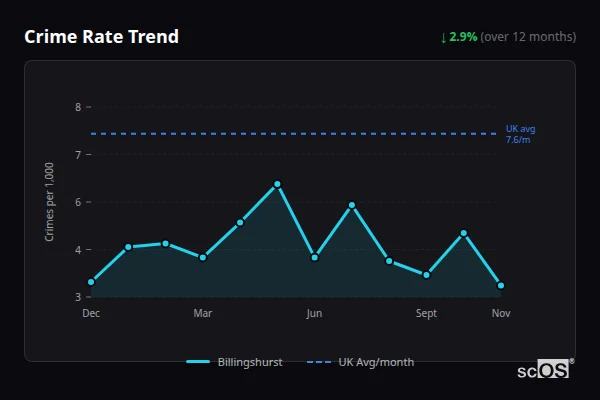This screenshot has width=600, height=400.
Task: Select the peak data point above 6
Action: pos(277,184)
